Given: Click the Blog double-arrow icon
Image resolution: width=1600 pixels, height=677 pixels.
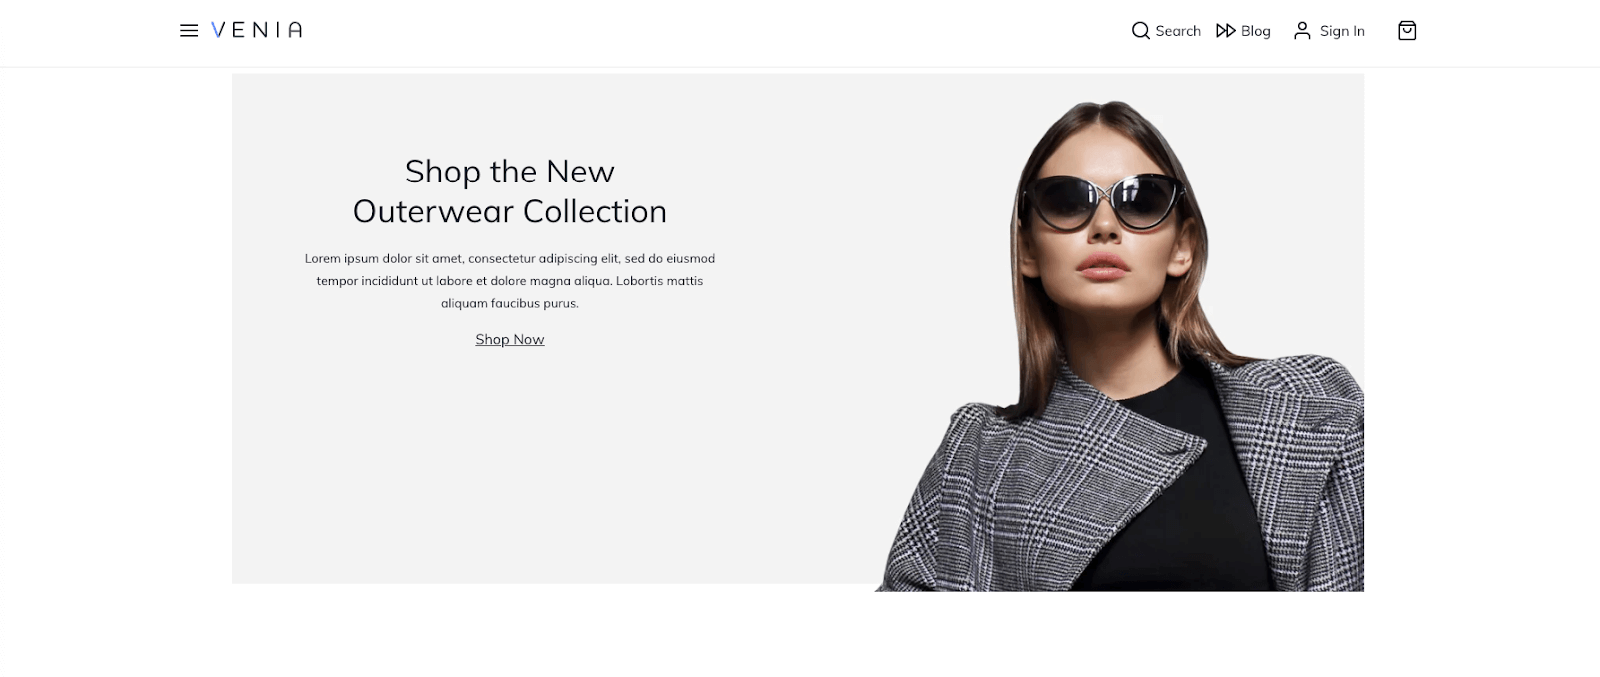Looking at the screenshot, I should tap(1225, 31).
